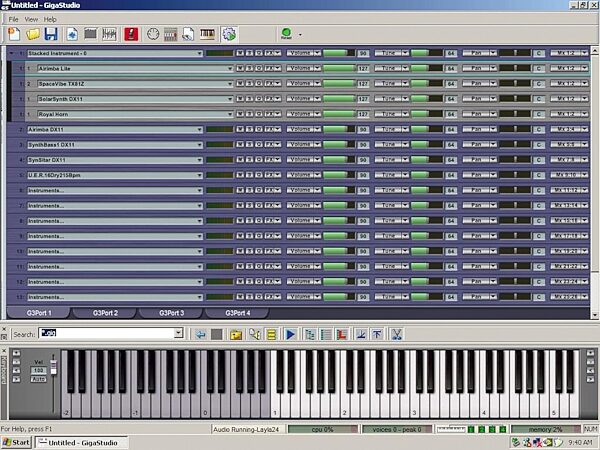Click the gray panel view toolbar icon
The image size is (600, 450).
coord(90,34)
